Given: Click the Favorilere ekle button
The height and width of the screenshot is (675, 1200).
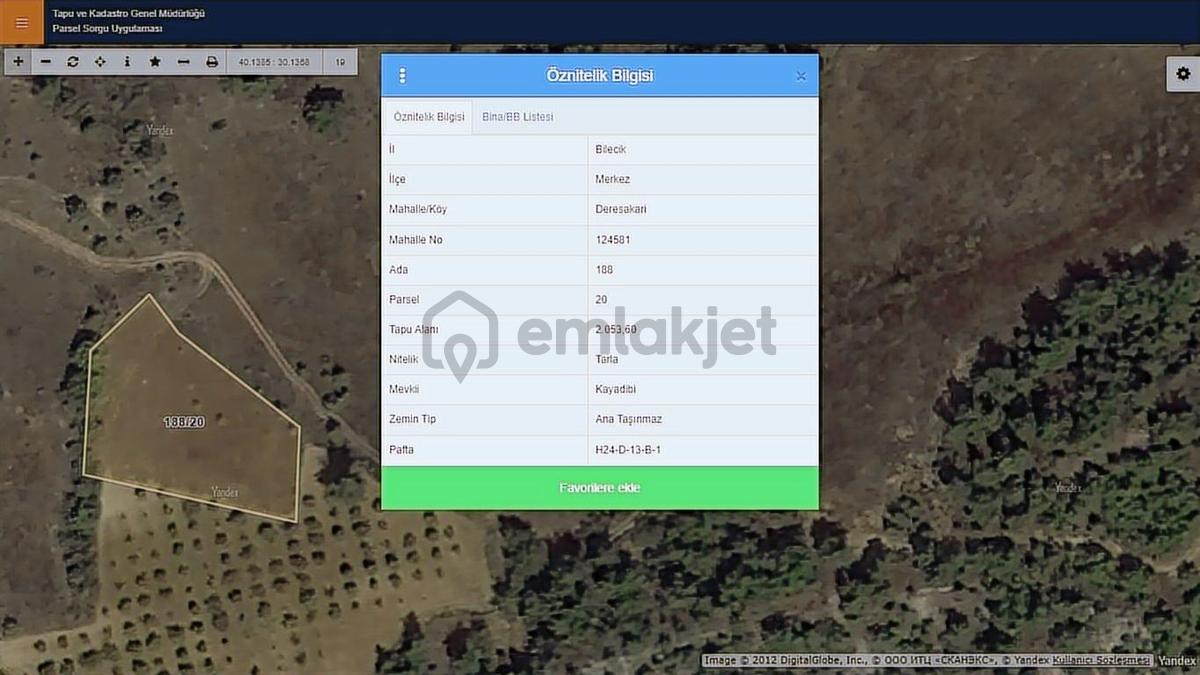Looking at the screenshot, I should click(x=600, y=488).
